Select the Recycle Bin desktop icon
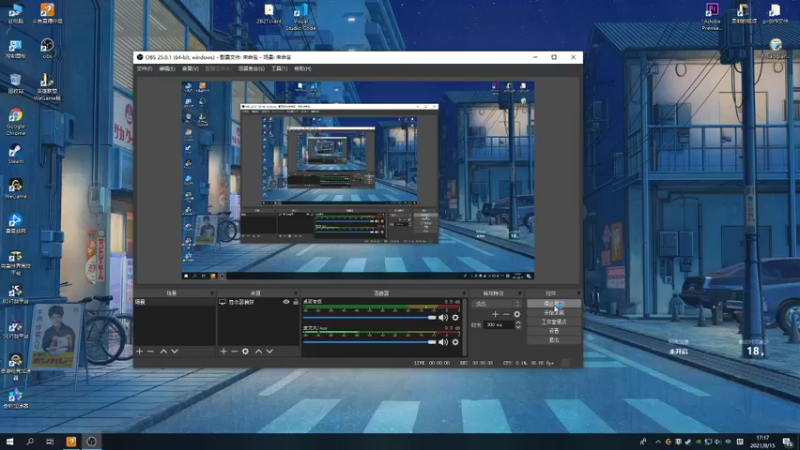Viewport: 800px width, 450px height. (x=15, y=84)
